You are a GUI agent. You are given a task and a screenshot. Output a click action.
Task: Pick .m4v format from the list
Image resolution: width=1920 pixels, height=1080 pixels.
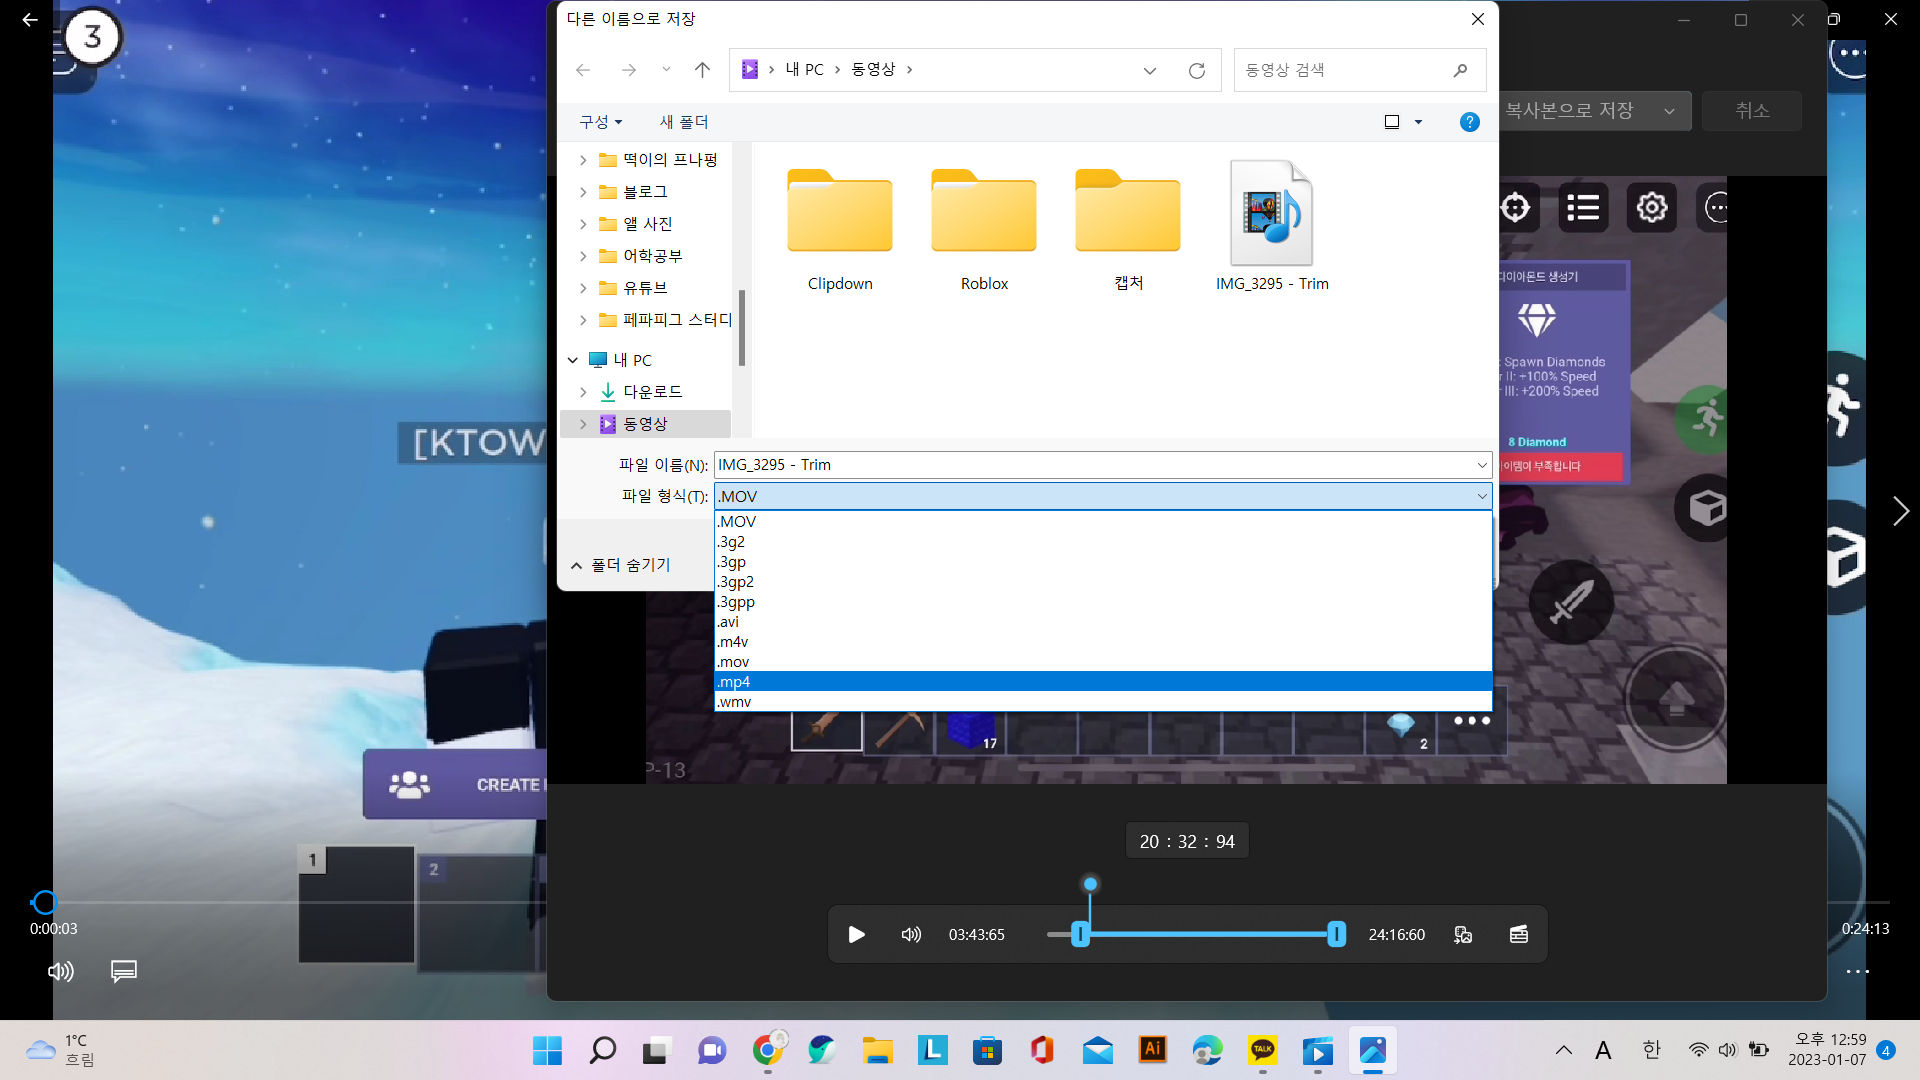tap(1103, 642)
